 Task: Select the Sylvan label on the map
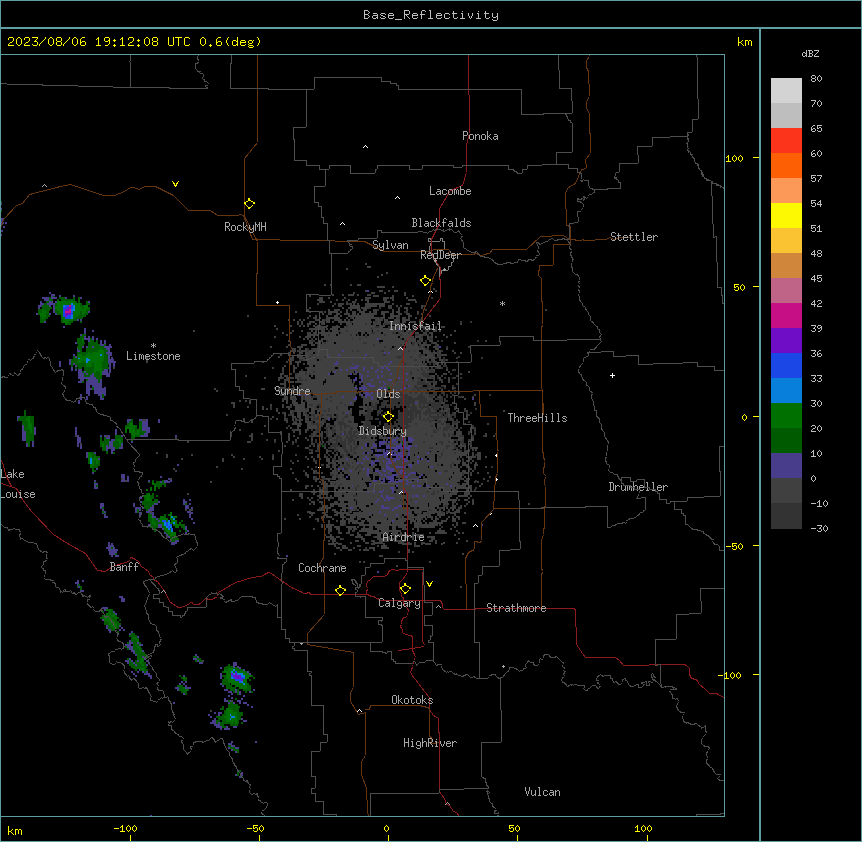coord(390,245)
